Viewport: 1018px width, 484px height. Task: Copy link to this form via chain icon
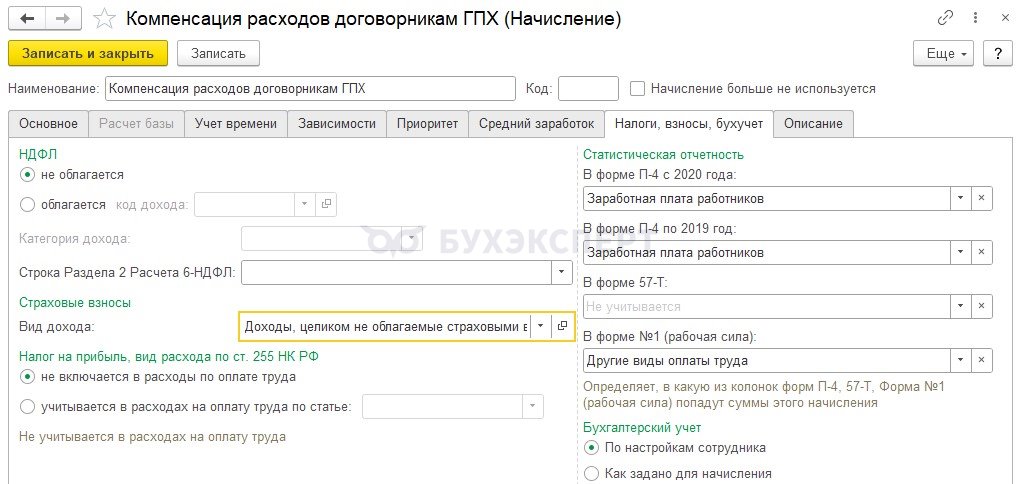(945, 18)
